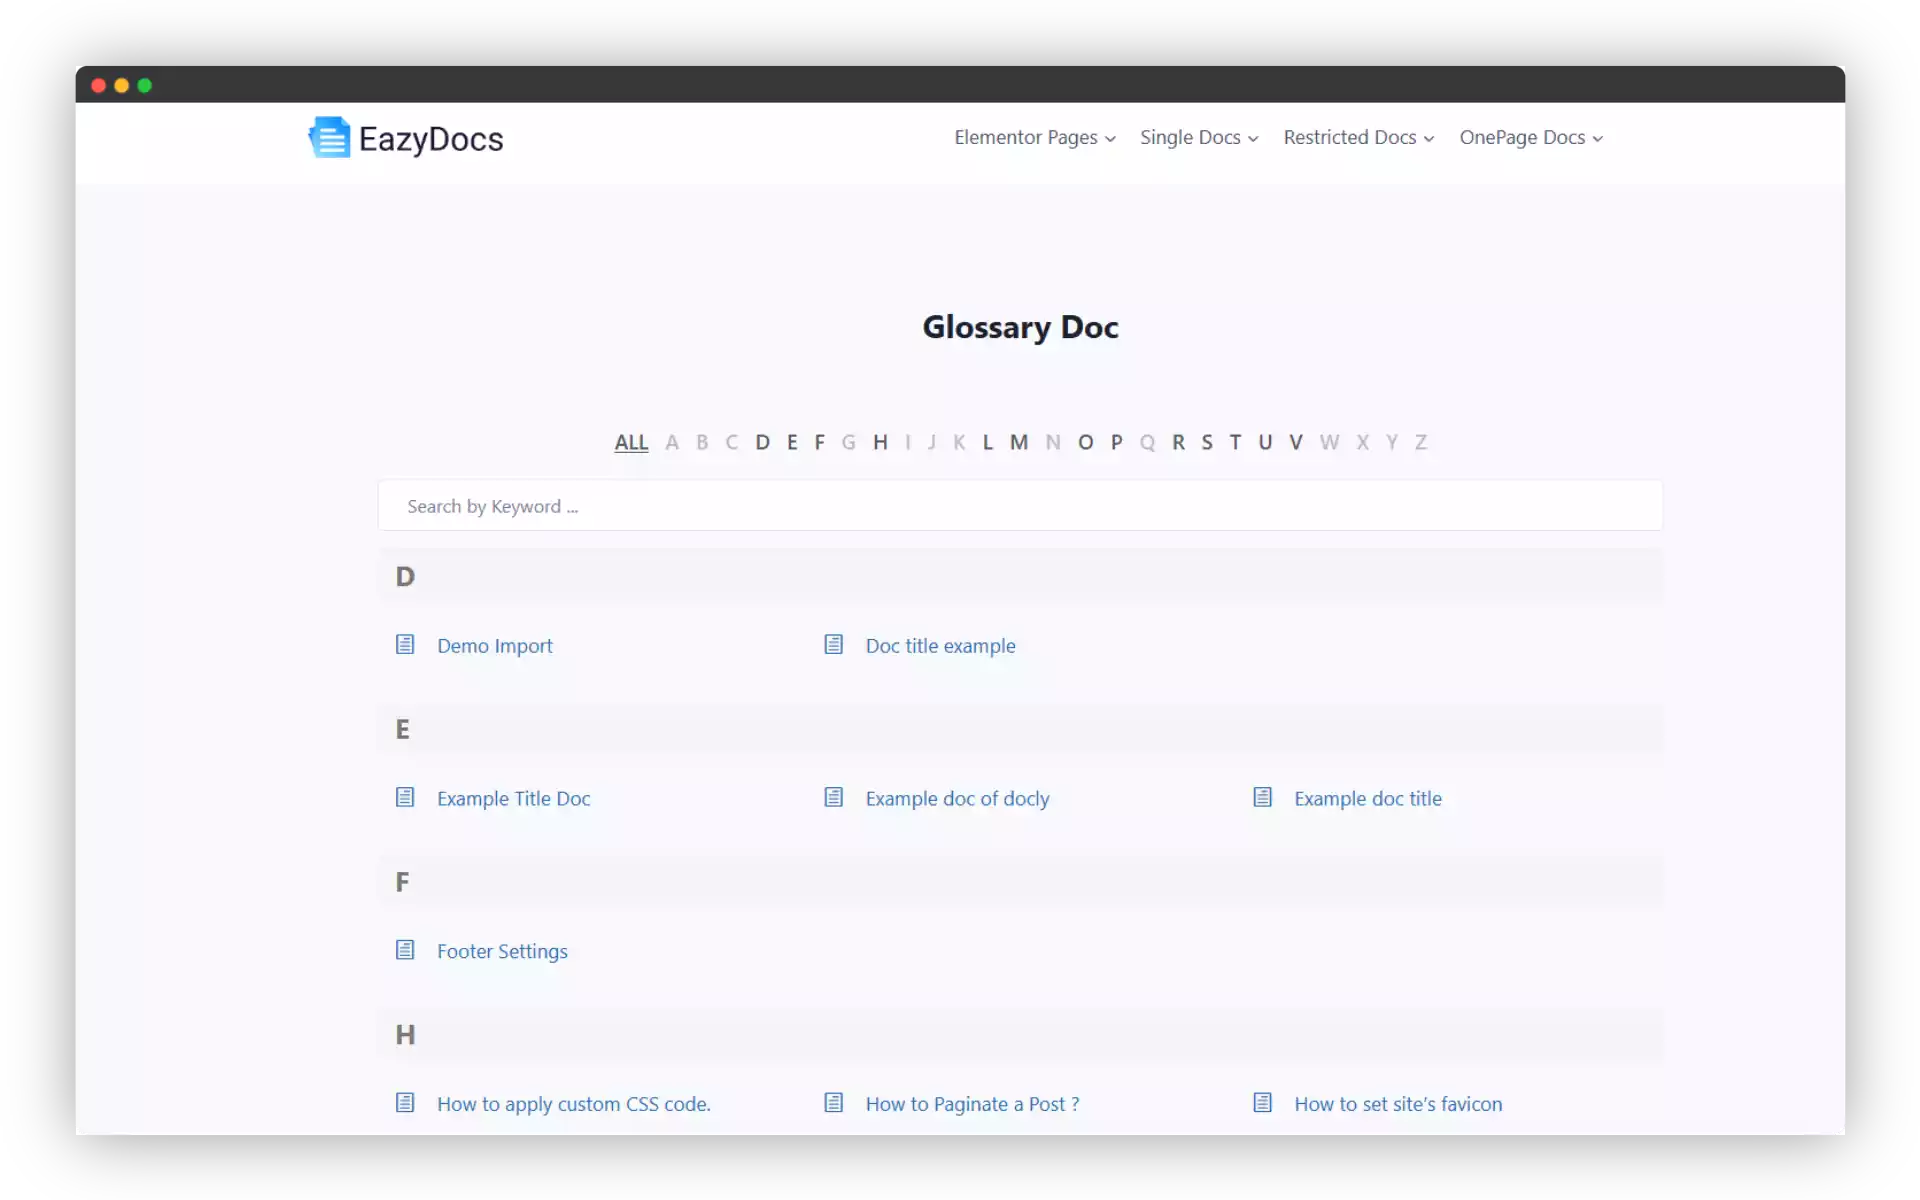The height and width of the screenshot is (1200, 1920).
Task: Click the document icon beside How to set site's favicon
Action: [1262, 1102]
